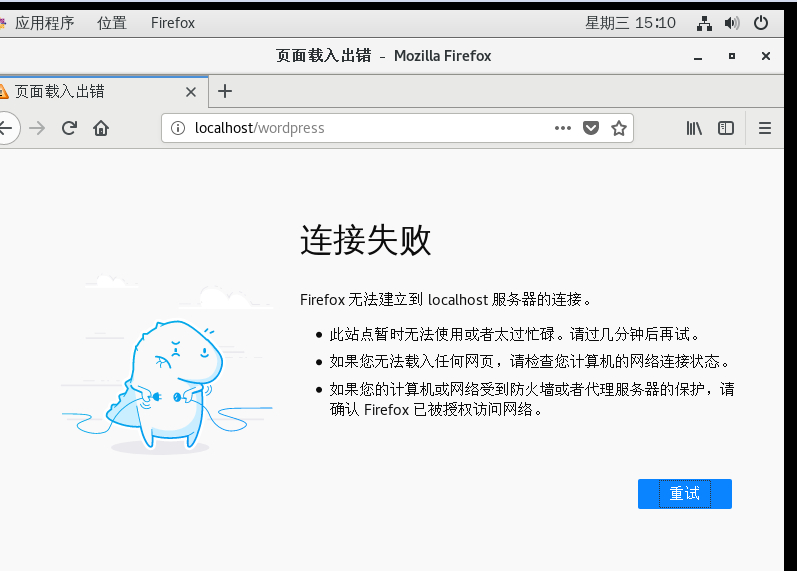
Task: Click the 星期三 15:10 clock
Action: coord(630,23)
